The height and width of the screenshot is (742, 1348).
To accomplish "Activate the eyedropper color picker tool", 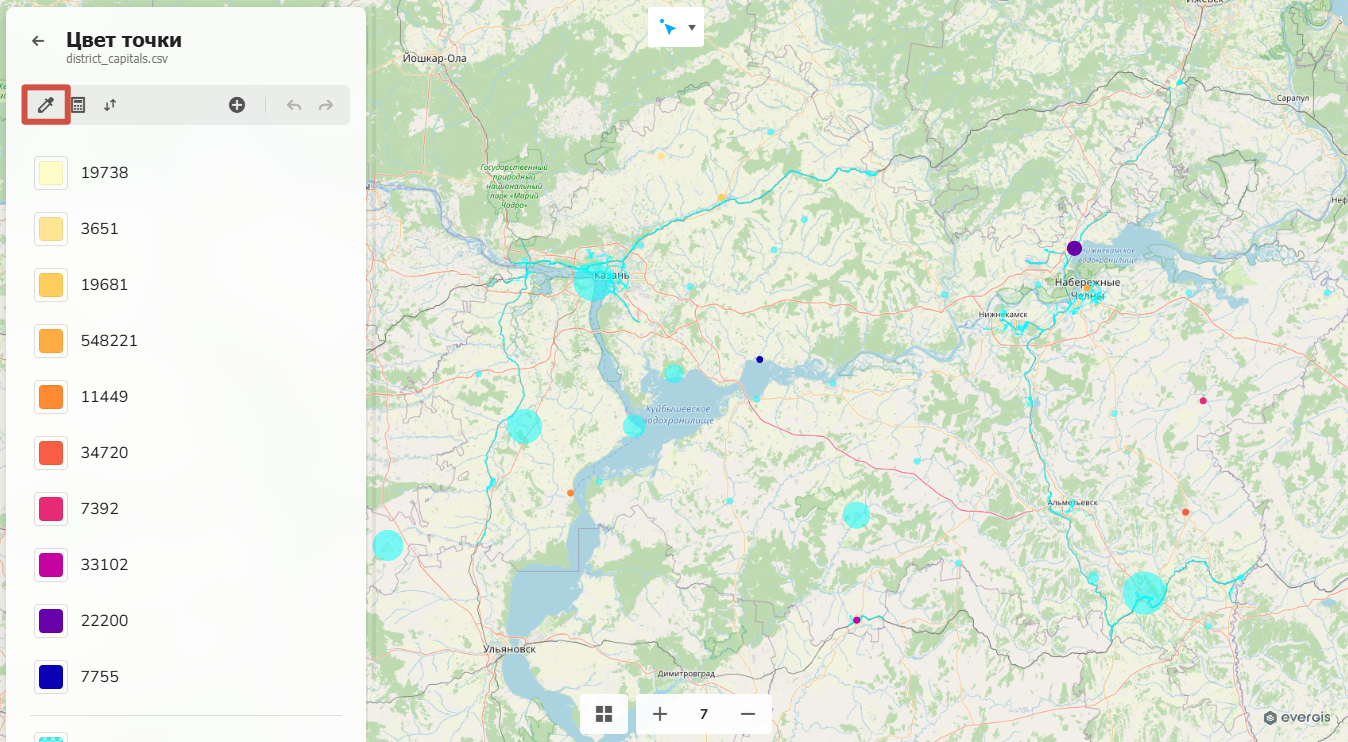I will point(45,105).
